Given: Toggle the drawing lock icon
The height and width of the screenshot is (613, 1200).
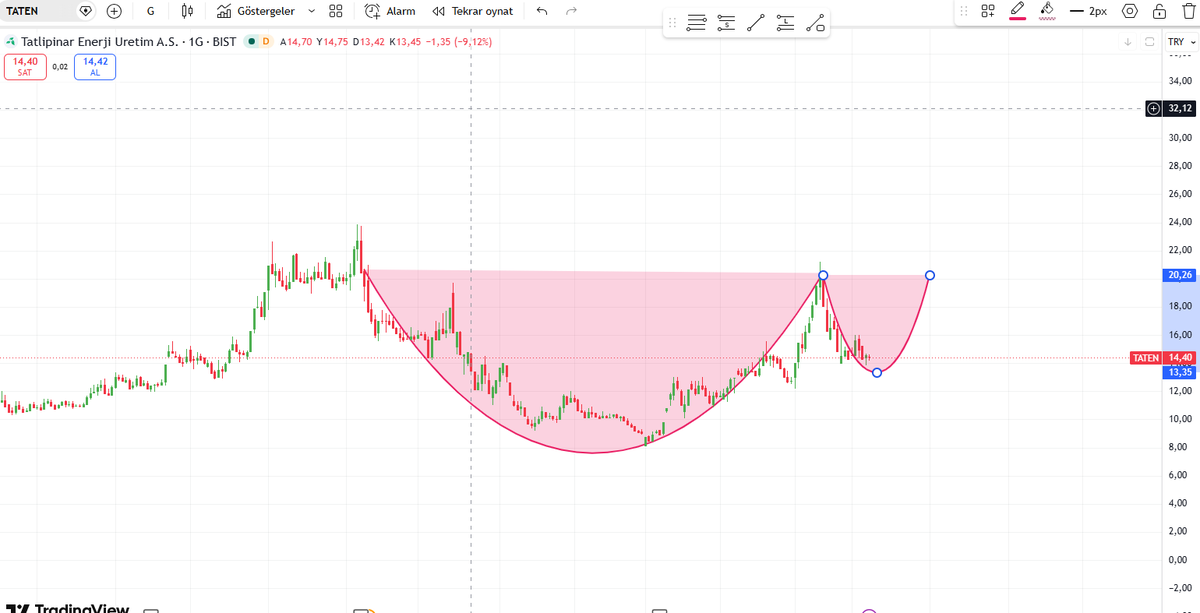Looking at the screenshot, I should [x=1158, y=11].
